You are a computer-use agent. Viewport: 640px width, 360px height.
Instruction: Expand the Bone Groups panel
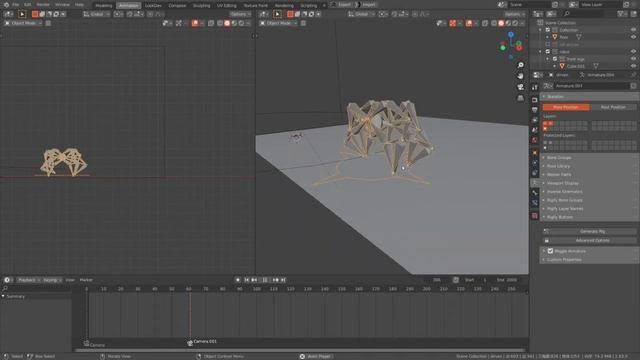click(x=559, y=158)
